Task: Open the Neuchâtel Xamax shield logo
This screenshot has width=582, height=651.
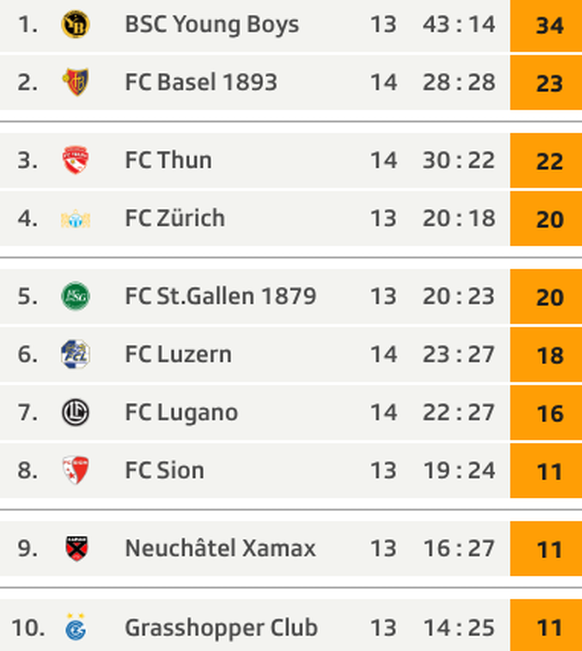Action: tap(76, 548)
